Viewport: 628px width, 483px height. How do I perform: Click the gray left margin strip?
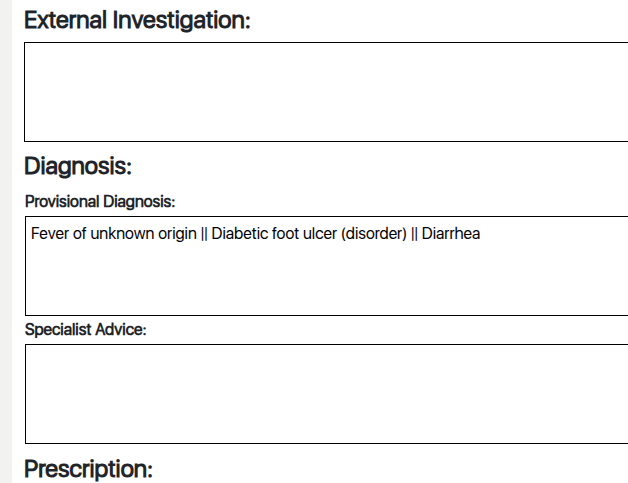(5, 240)
